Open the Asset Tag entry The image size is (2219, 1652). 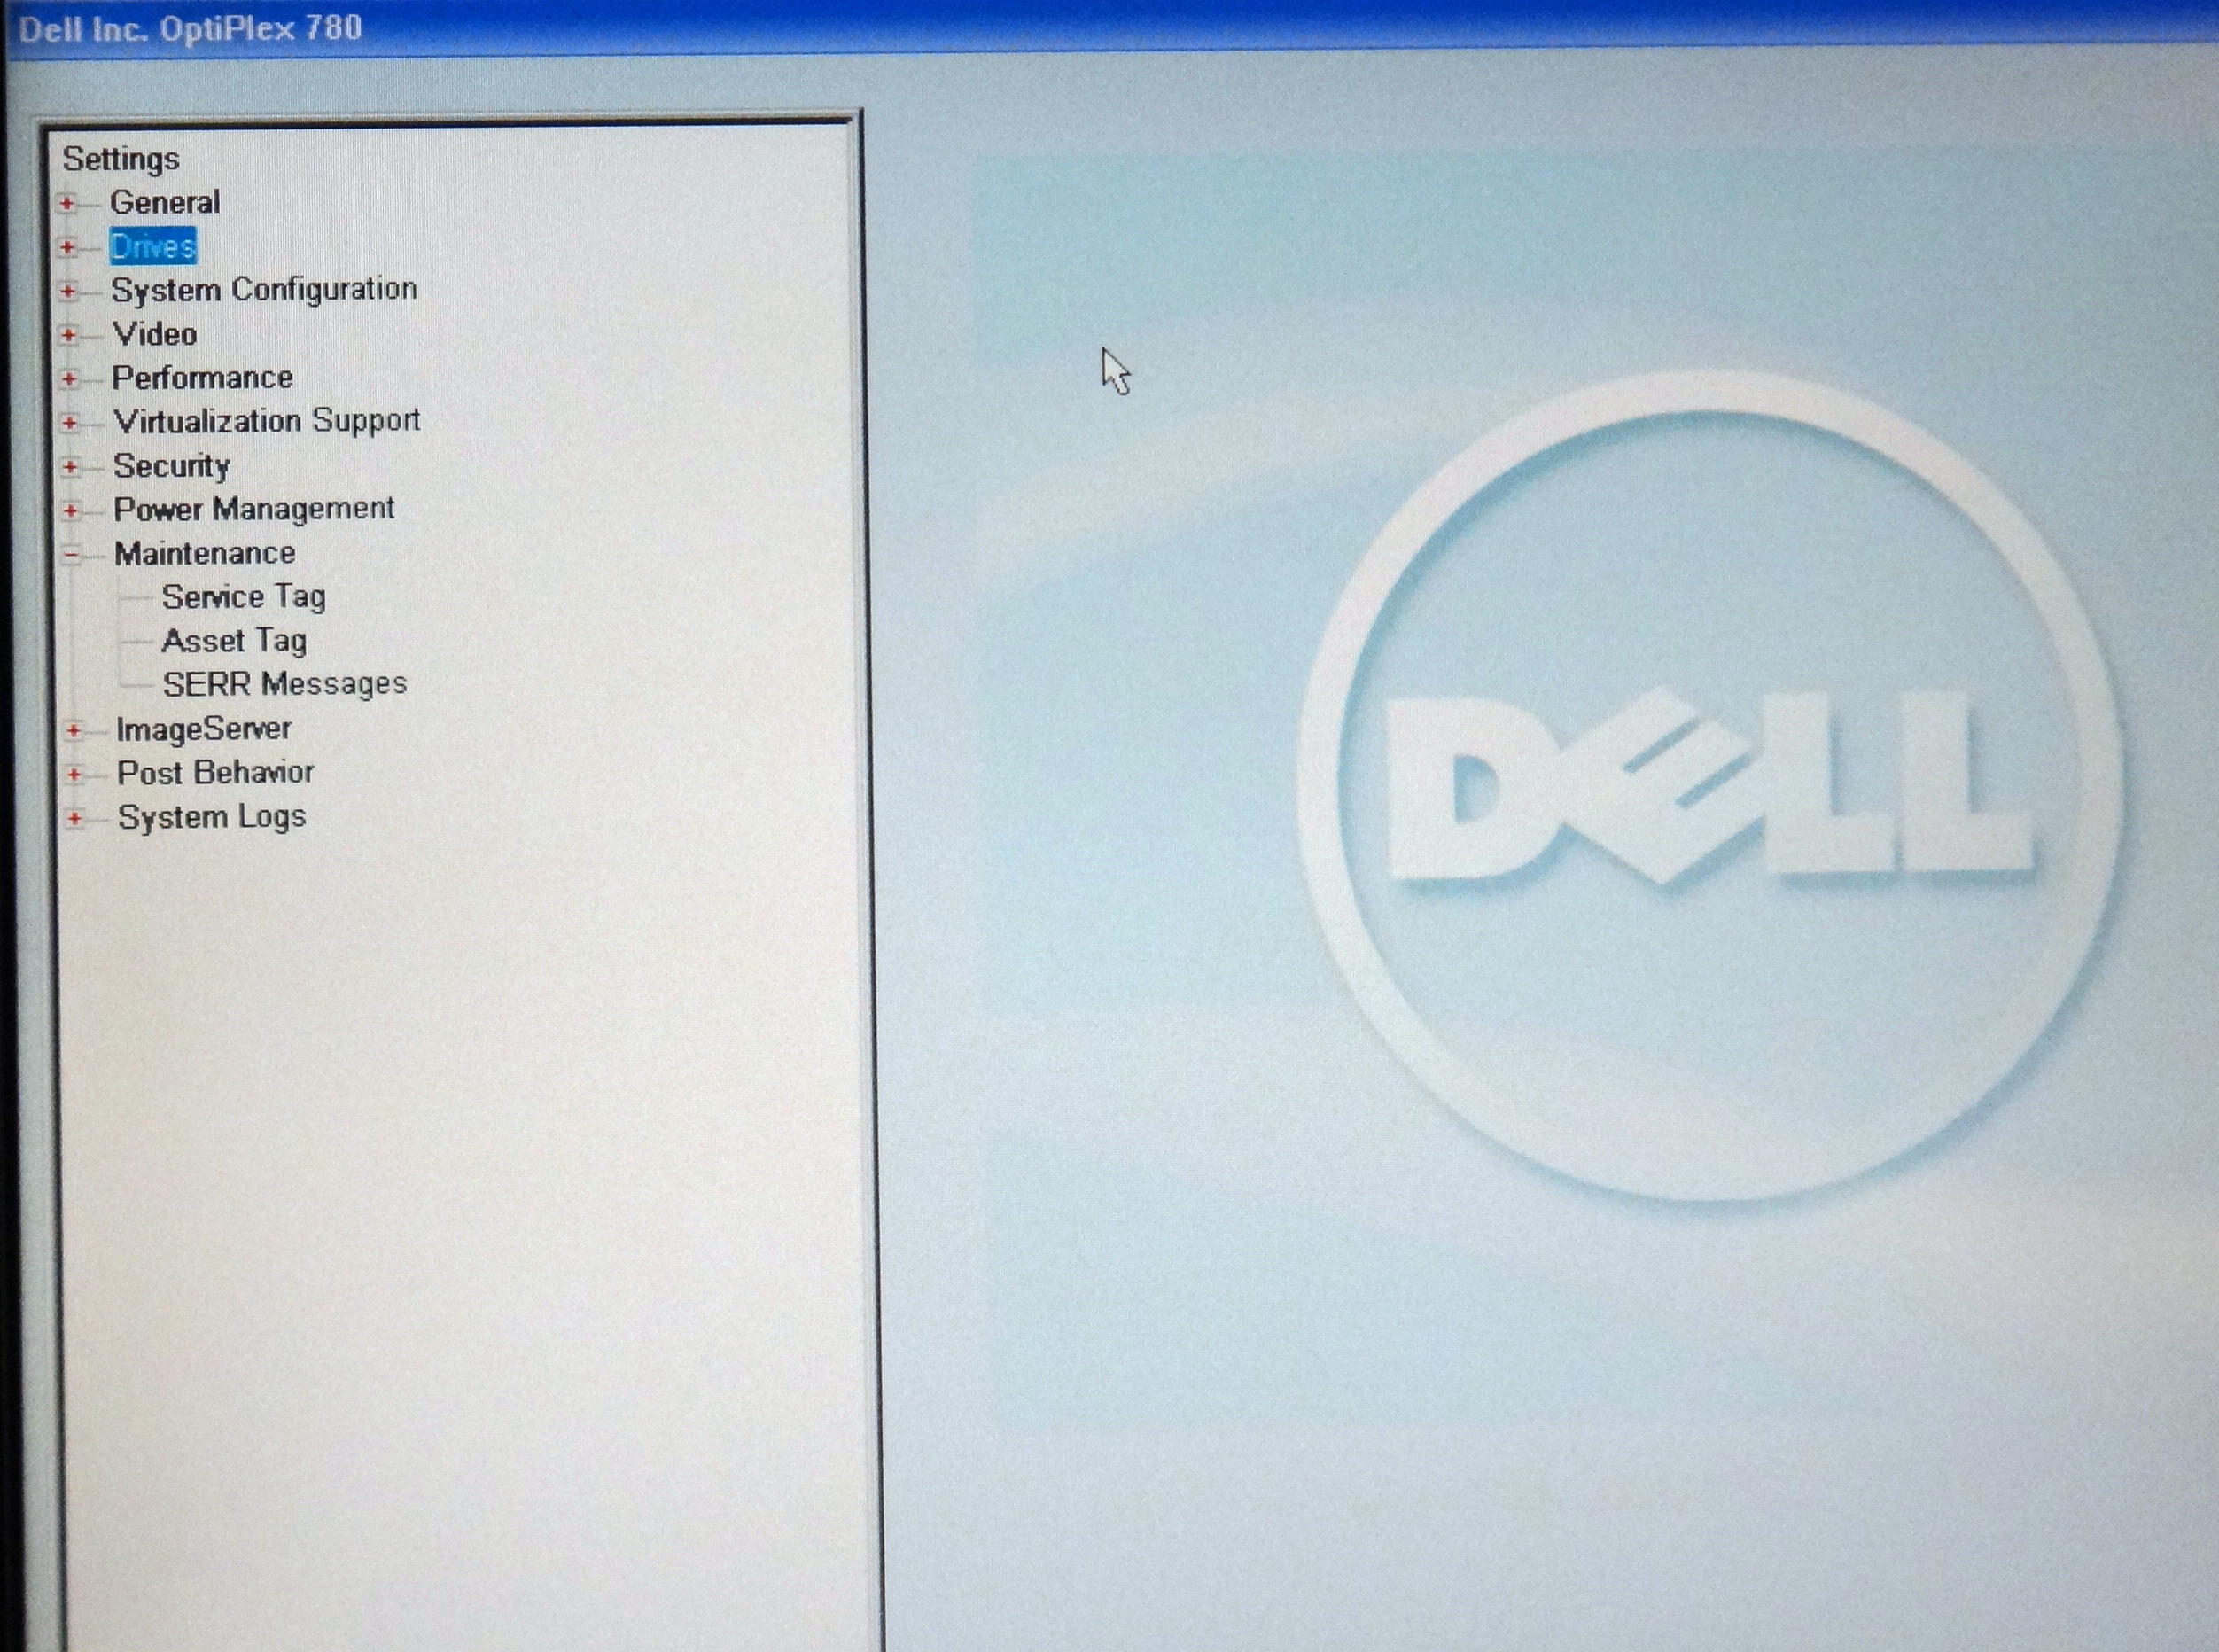[x=235, y=641]
